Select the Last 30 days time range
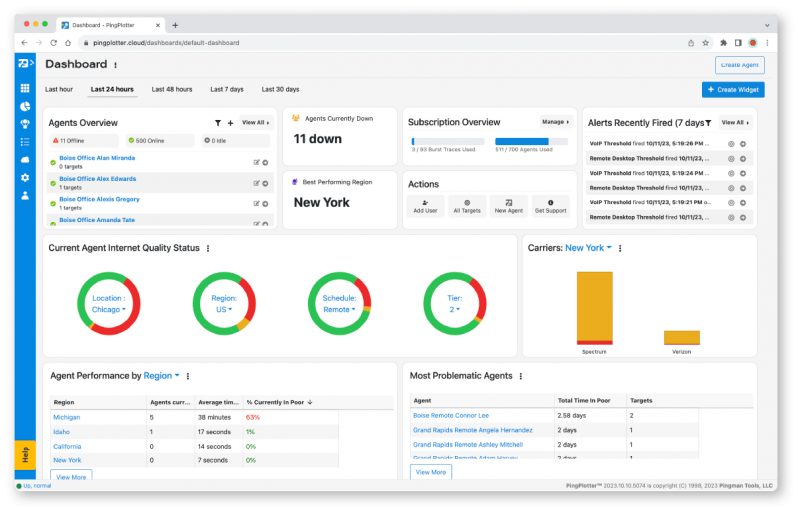Image resolution: width=800 pixels, height=513 pixels. (x=281, y=89)
